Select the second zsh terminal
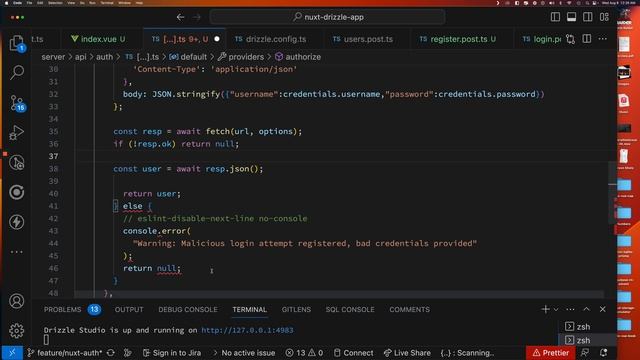 [x=587, y=340]
